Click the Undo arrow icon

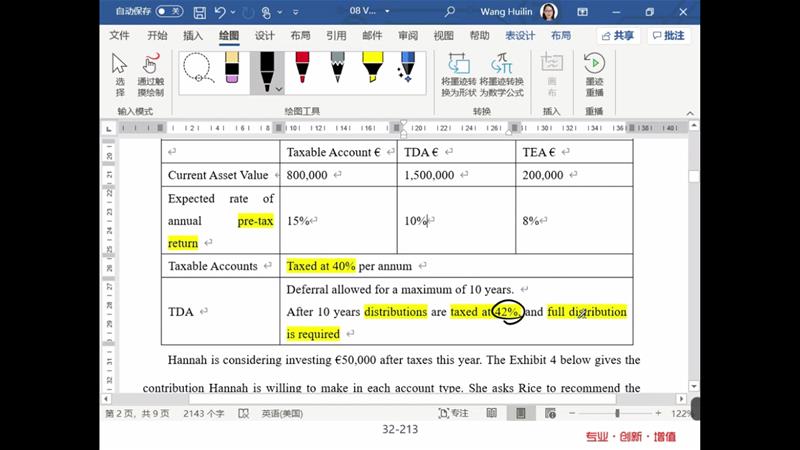pos(220,12)
